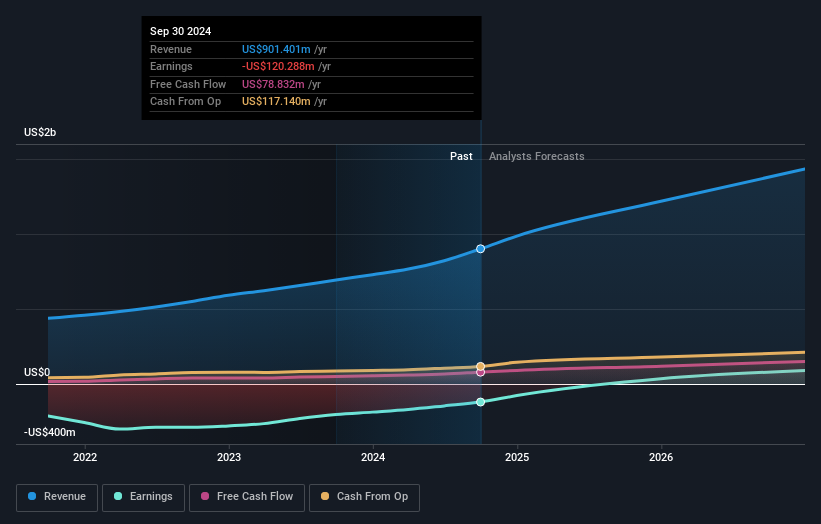Image resolution: width=821 pixels, height=524 pixels.
Task: Toggle the Earnings legend button
Action: [x=143, y=497]
